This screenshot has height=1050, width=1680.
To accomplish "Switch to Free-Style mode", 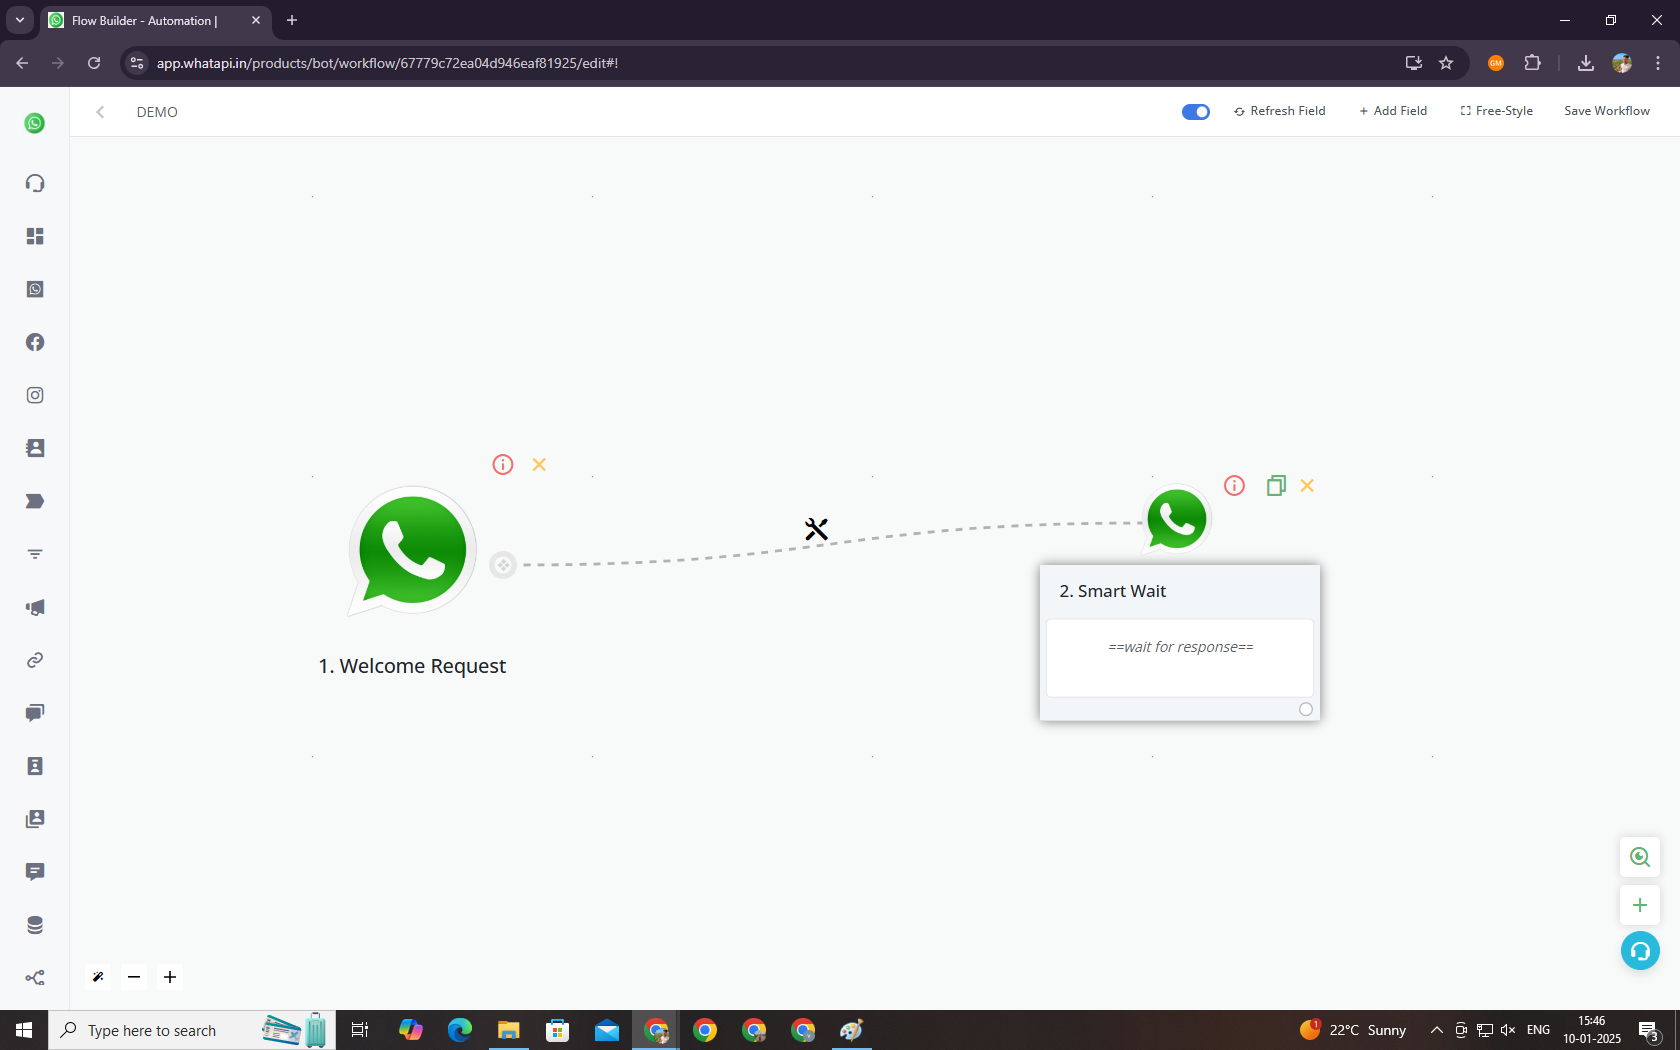I will pyautogui.click(x=1497, y=111).
